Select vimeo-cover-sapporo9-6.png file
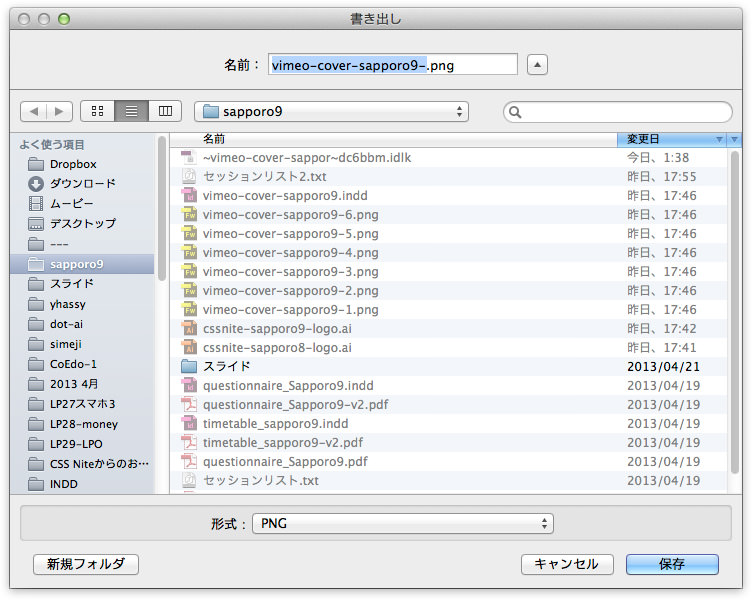This screenshot has width=752, height=600. (448, 215)
